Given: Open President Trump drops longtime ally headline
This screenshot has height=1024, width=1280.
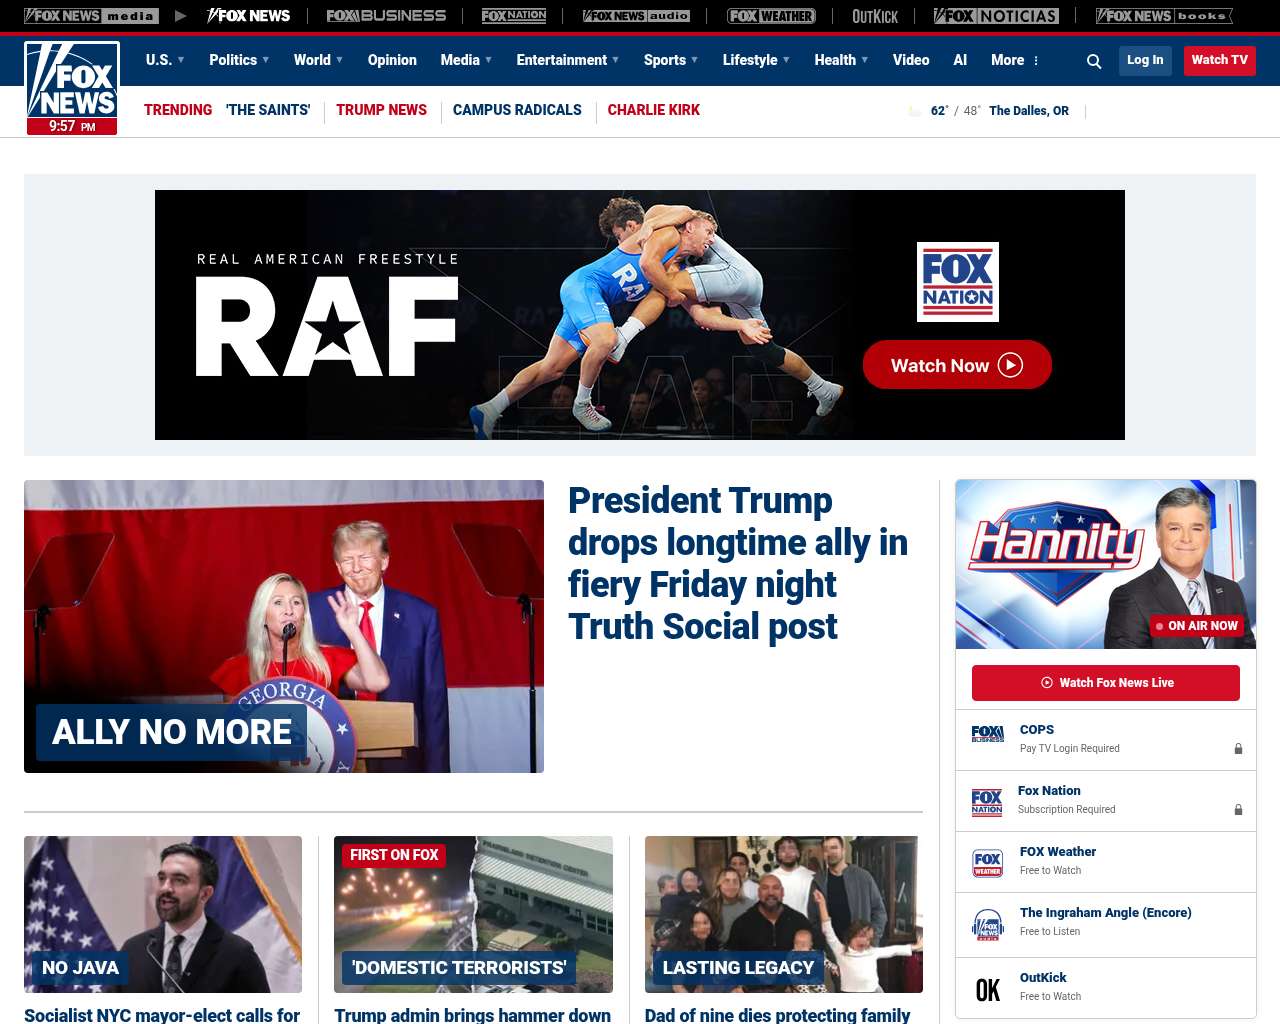Looking at the screenshot, I should pos(738,563).
